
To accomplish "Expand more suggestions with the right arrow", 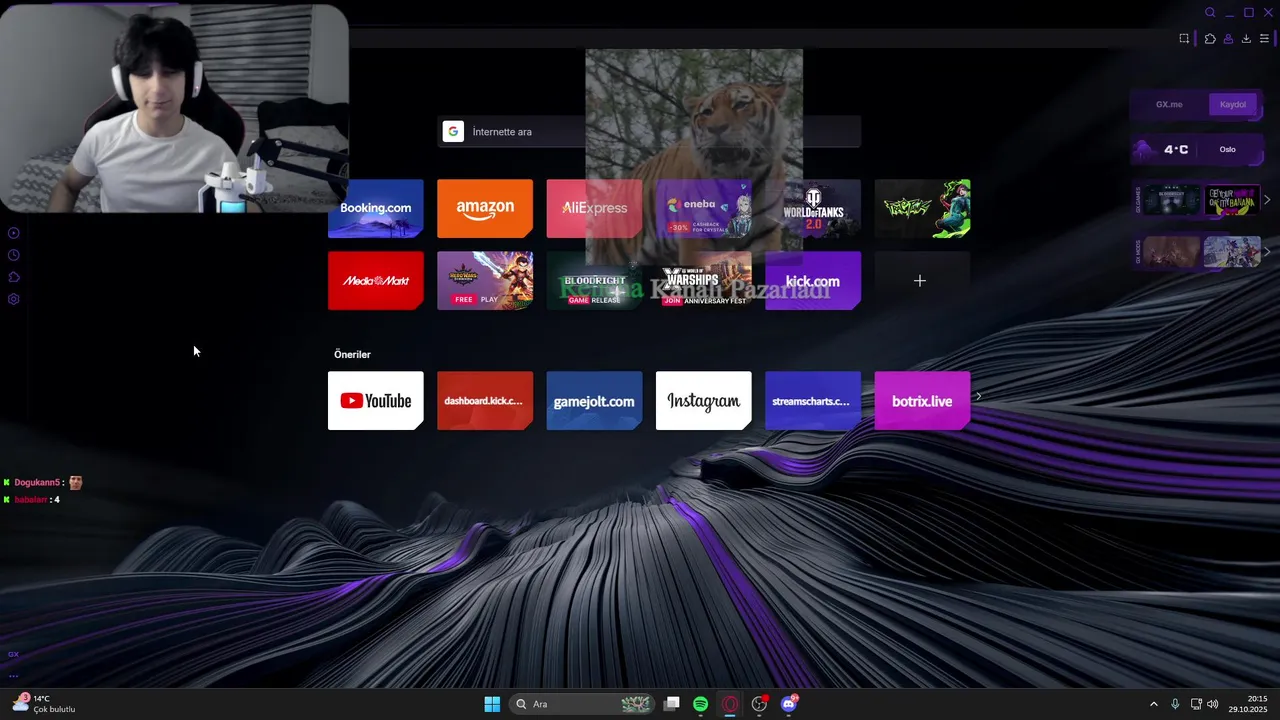I will coord(979,397).
